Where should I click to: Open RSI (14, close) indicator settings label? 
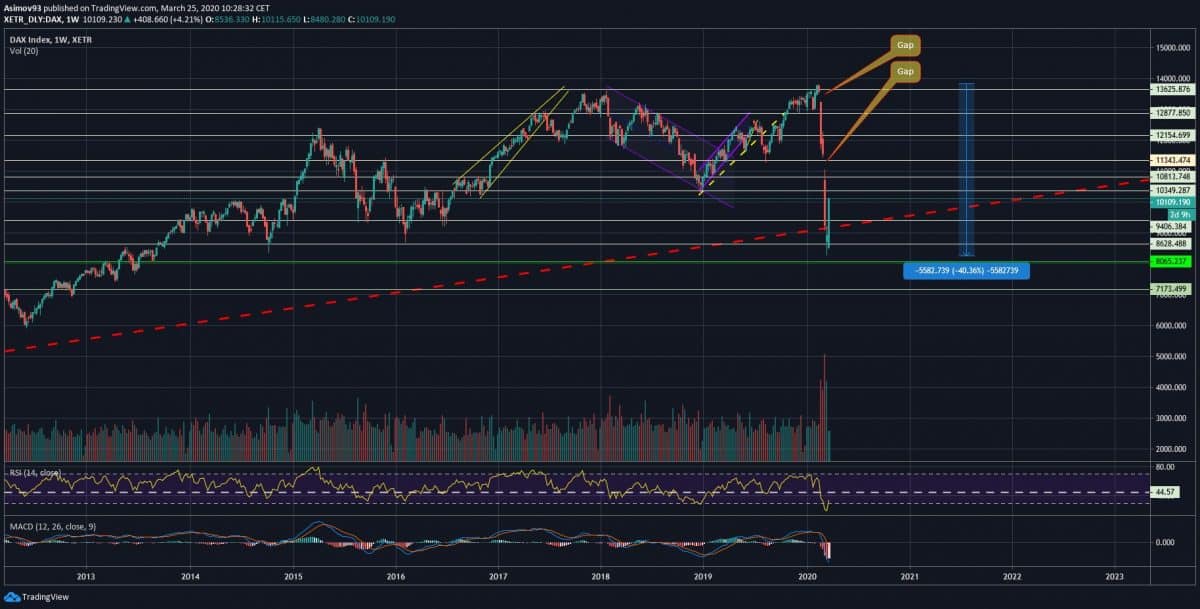[35, 472]
